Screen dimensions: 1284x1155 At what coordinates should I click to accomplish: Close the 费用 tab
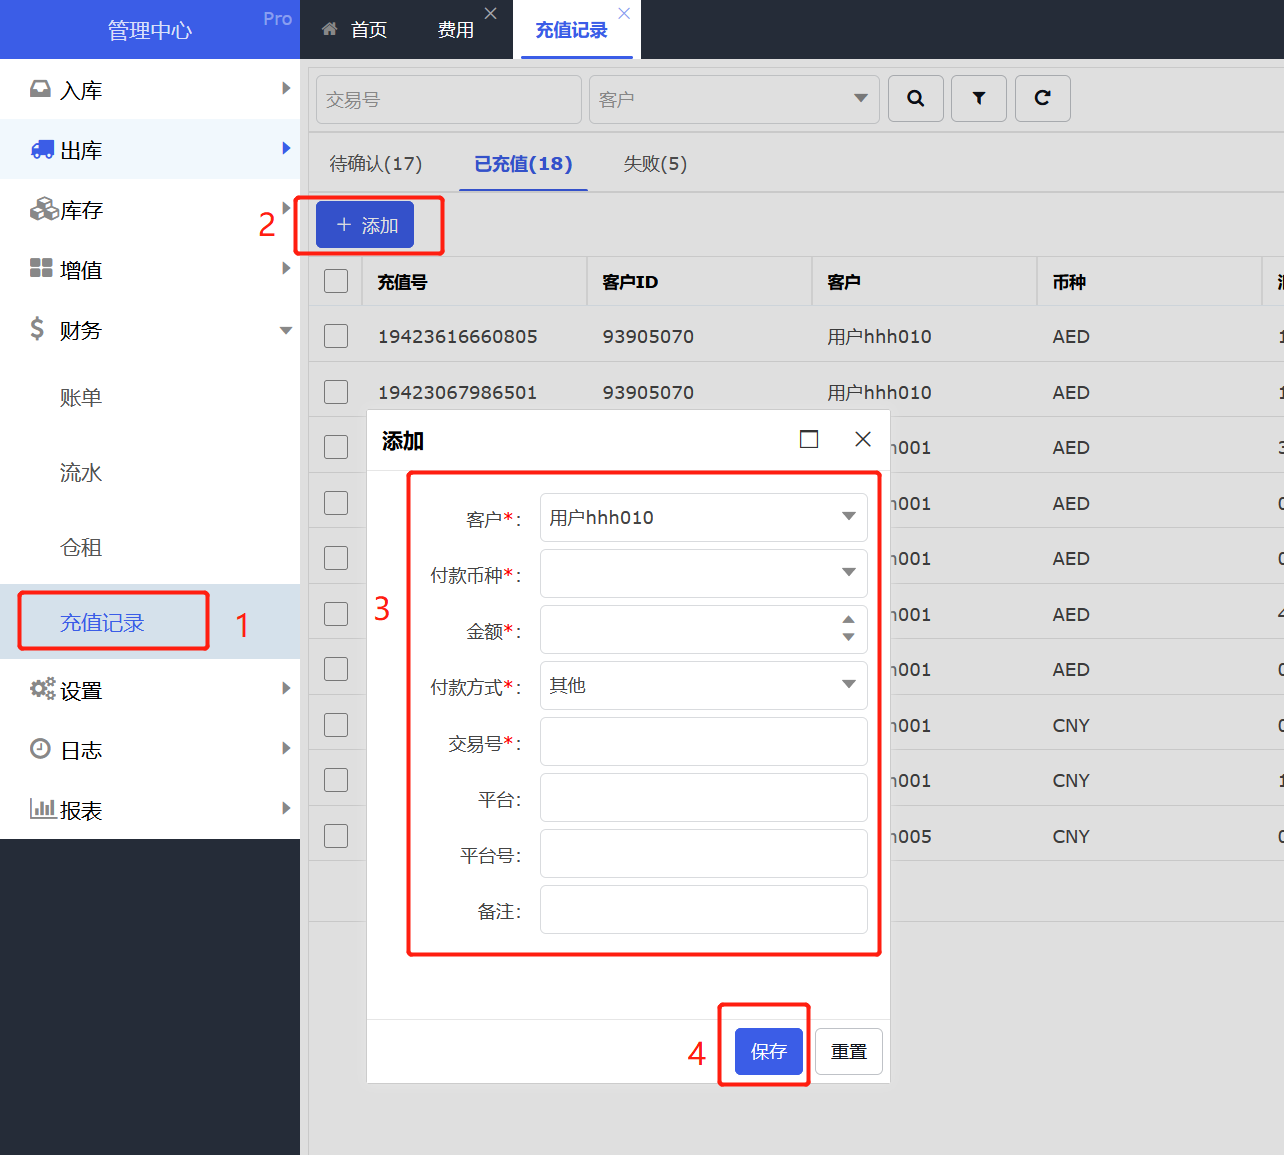pos(490,13)
